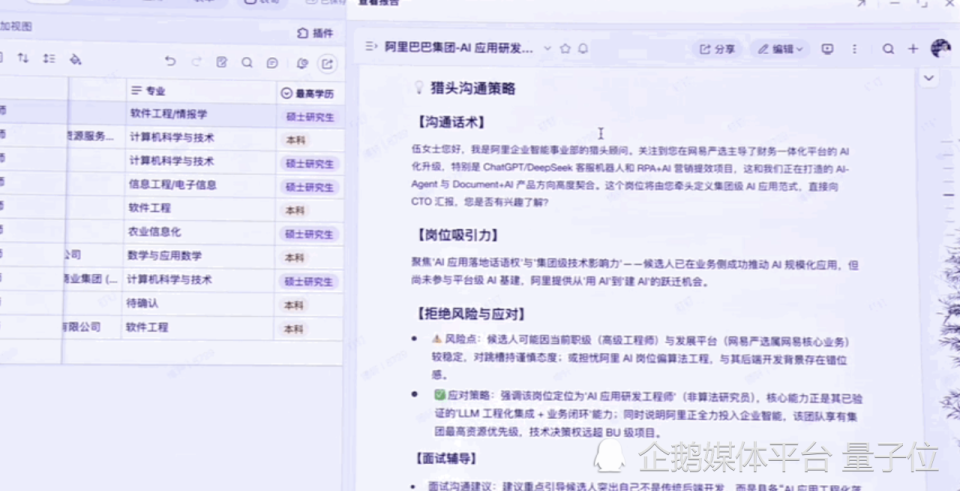The height and width of the screenshot is (491, 960).
Task: Click the plus icon to create new
Action: (913, 49)
